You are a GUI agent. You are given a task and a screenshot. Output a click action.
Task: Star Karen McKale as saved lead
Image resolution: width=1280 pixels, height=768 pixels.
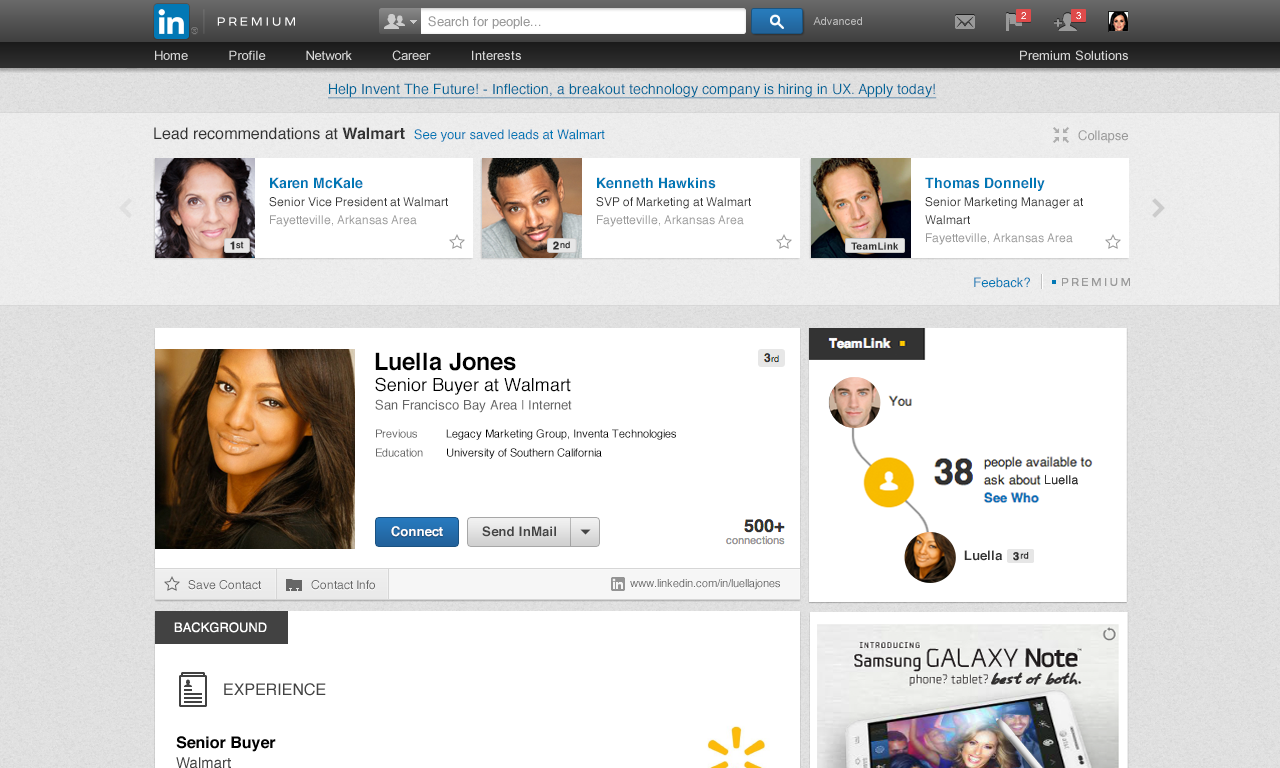point(457,242)
